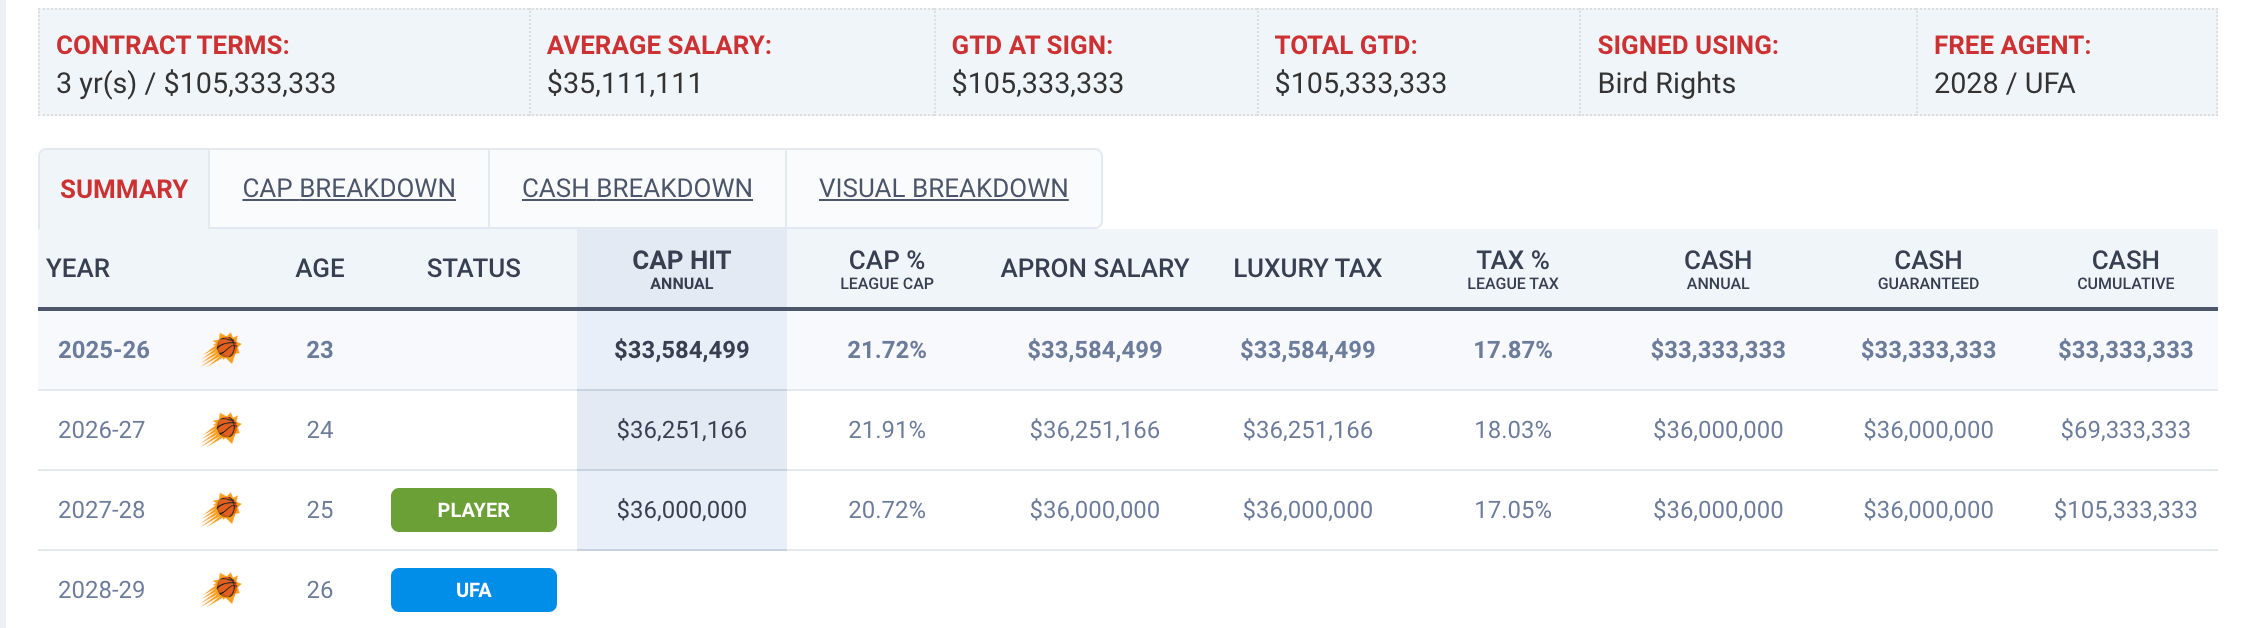This screenshot has width=2250, height=628.
Task: Click the green PLAYER option badge
Action: pos(473,510)
